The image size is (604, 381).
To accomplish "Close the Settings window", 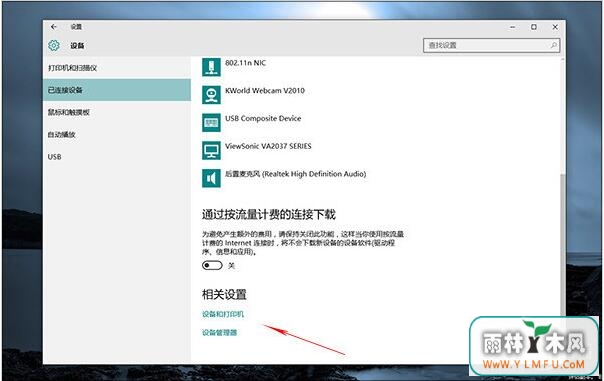I will click(555, 27).
